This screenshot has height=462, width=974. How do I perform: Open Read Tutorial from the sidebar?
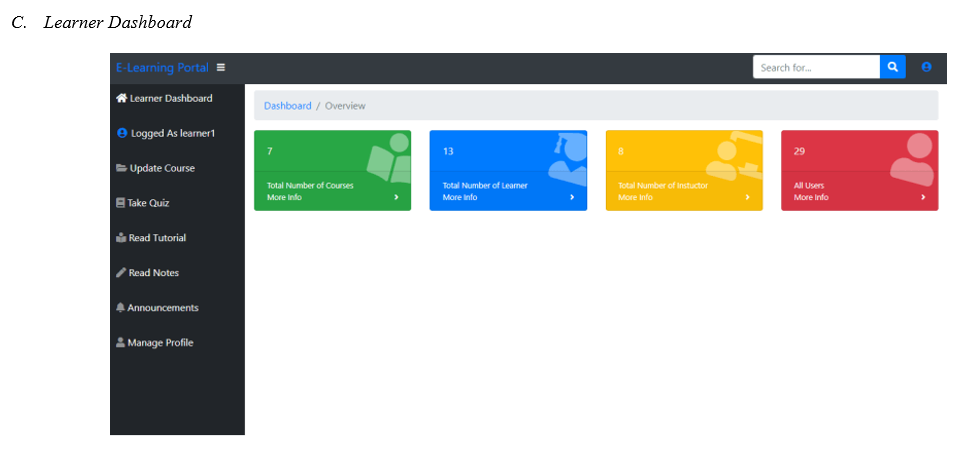pos(156,238)
